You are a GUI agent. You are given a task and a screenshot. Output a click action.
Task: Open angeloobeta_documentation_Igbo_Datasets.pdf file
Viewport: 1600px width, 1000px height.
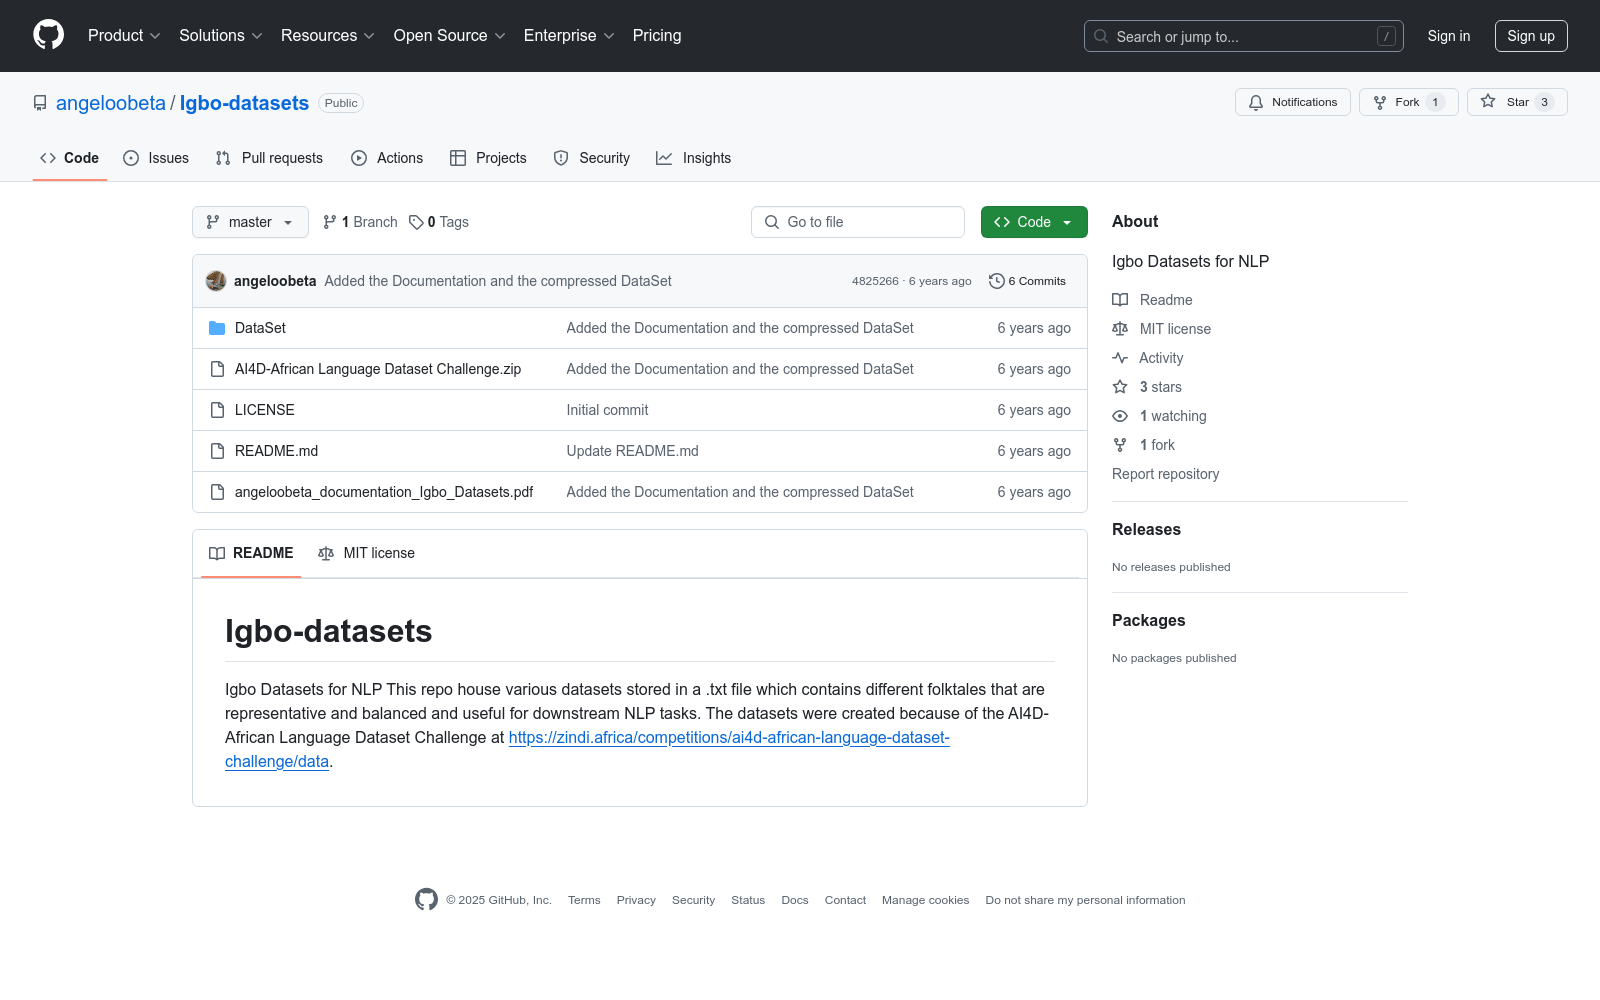384,492
